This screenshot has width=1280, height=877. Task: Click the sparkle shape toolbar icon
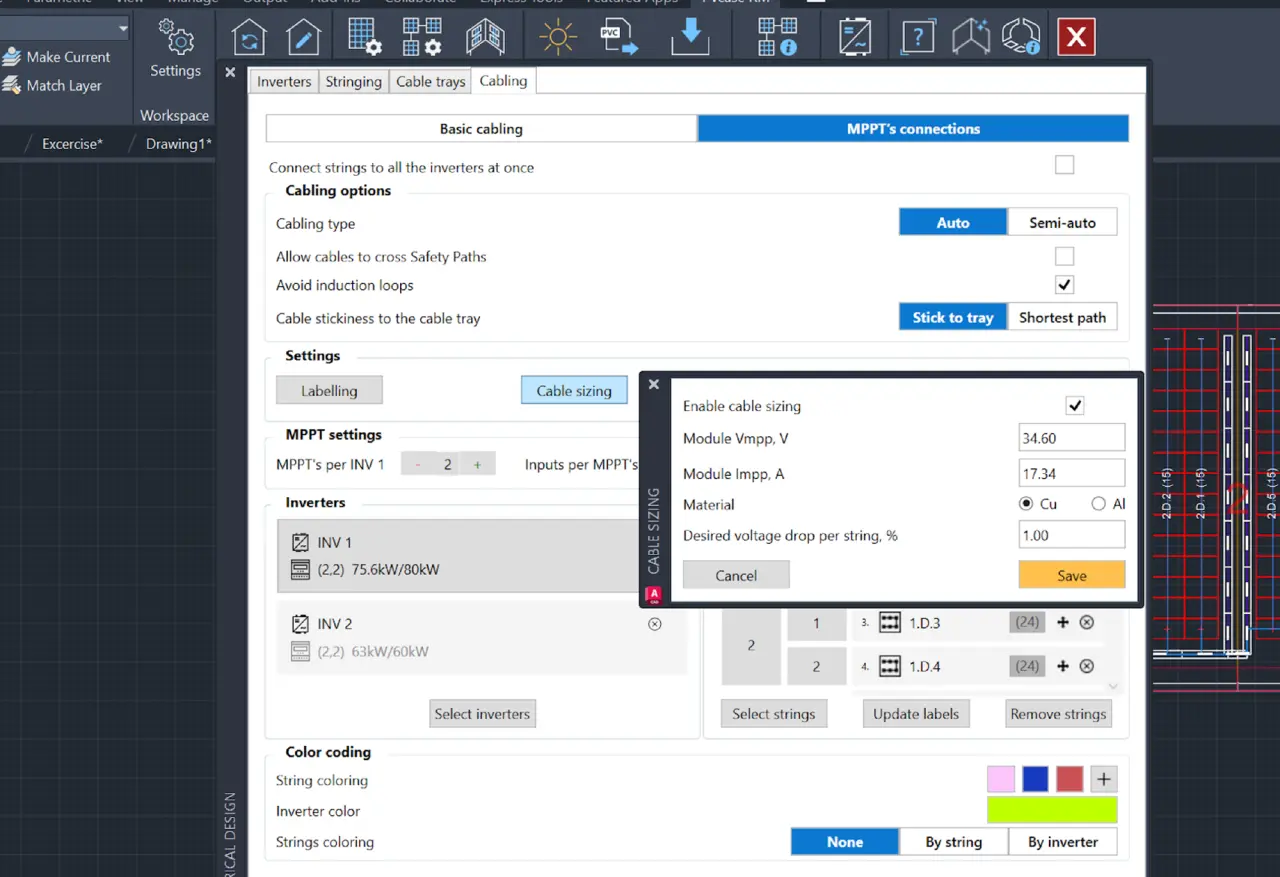pos(970,38)
